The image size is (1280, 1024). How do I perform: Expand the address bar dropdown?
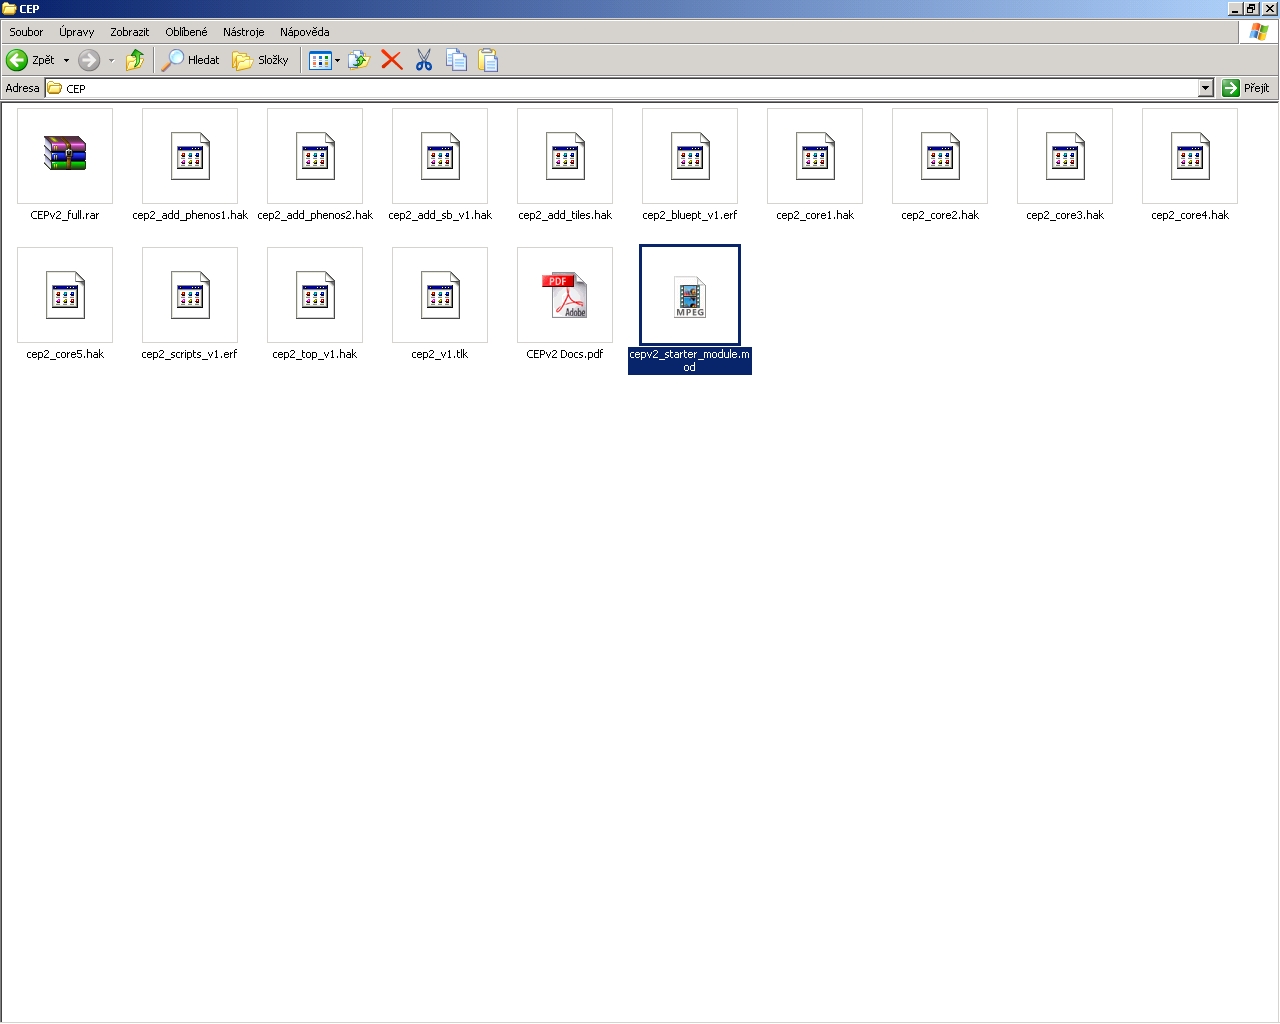(1205, 88)
